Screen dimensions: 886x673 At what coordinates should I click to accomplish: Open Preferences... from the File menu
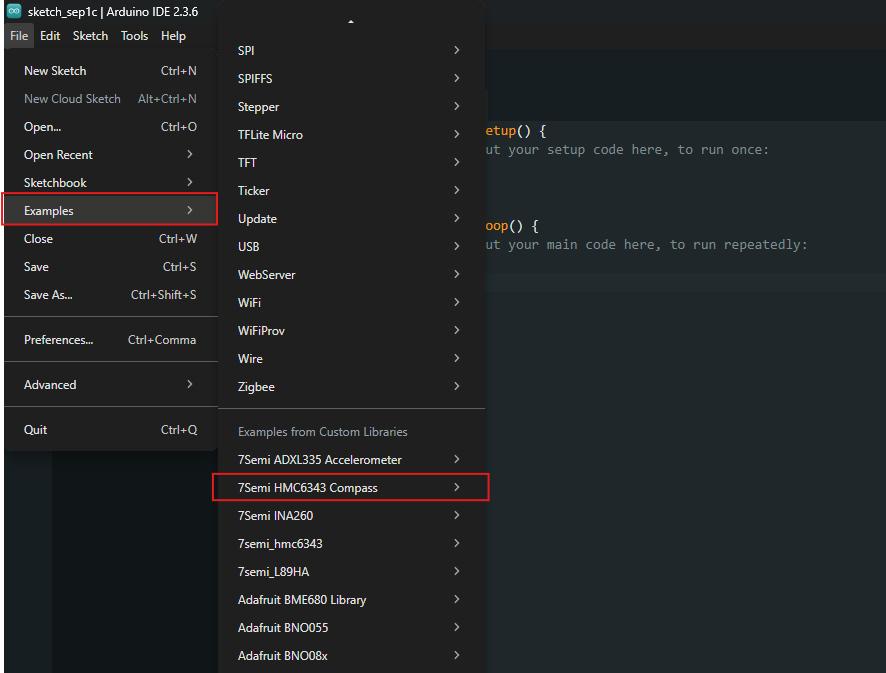[x=110, y=340]
